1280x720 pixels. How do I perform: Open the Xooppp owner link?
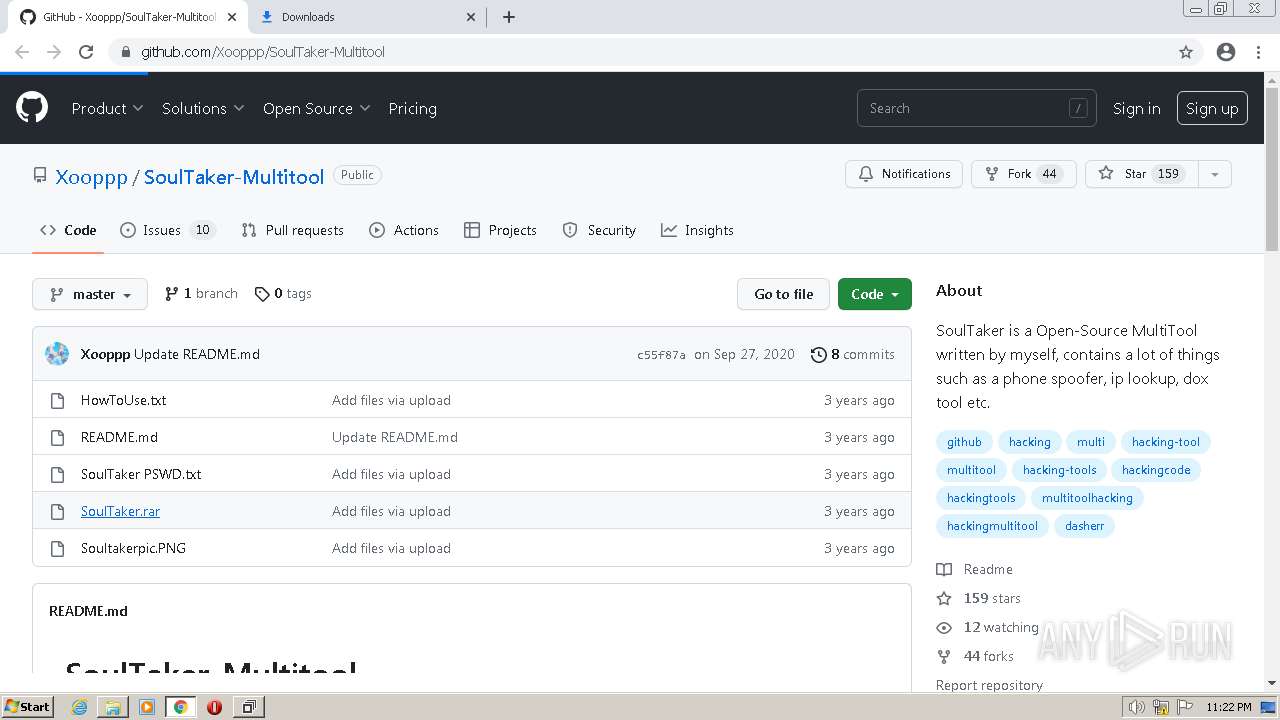click(x=91, y=177)
